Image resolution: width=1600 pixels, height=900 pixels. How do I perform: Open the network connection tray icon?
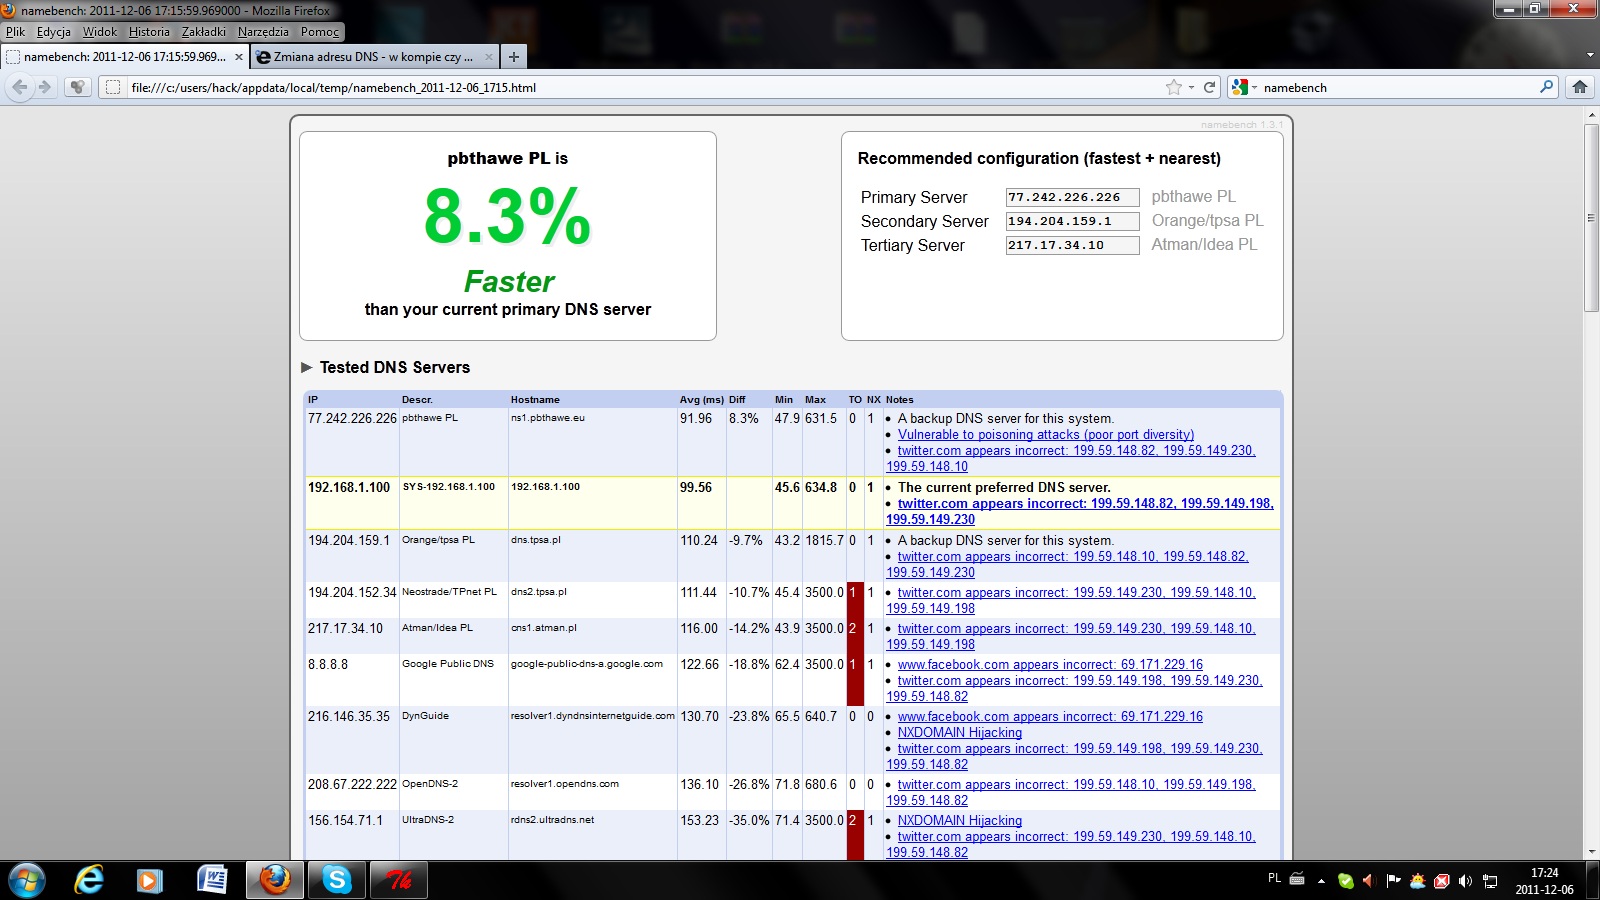point(1490,881)
